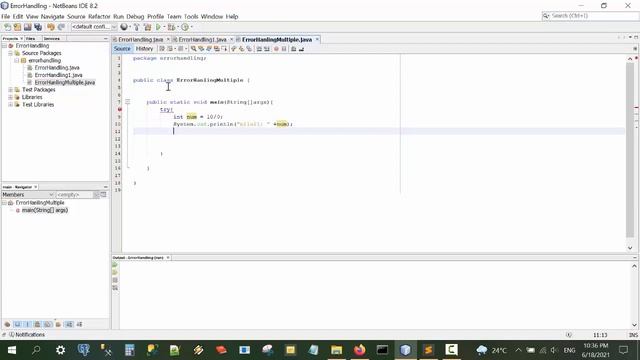Click the Build Project hammer icon
640x360 pixels.
click(x=137, y=27)
